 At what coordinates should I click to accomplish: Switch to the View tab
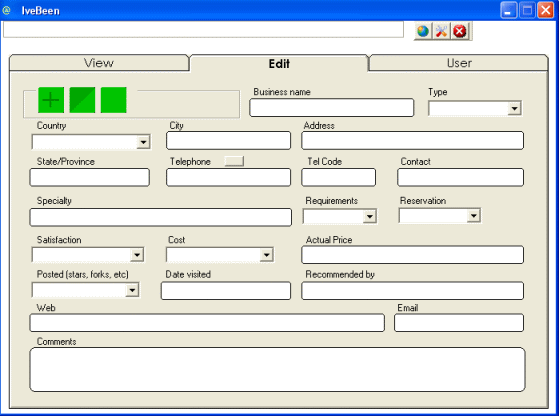99,63
